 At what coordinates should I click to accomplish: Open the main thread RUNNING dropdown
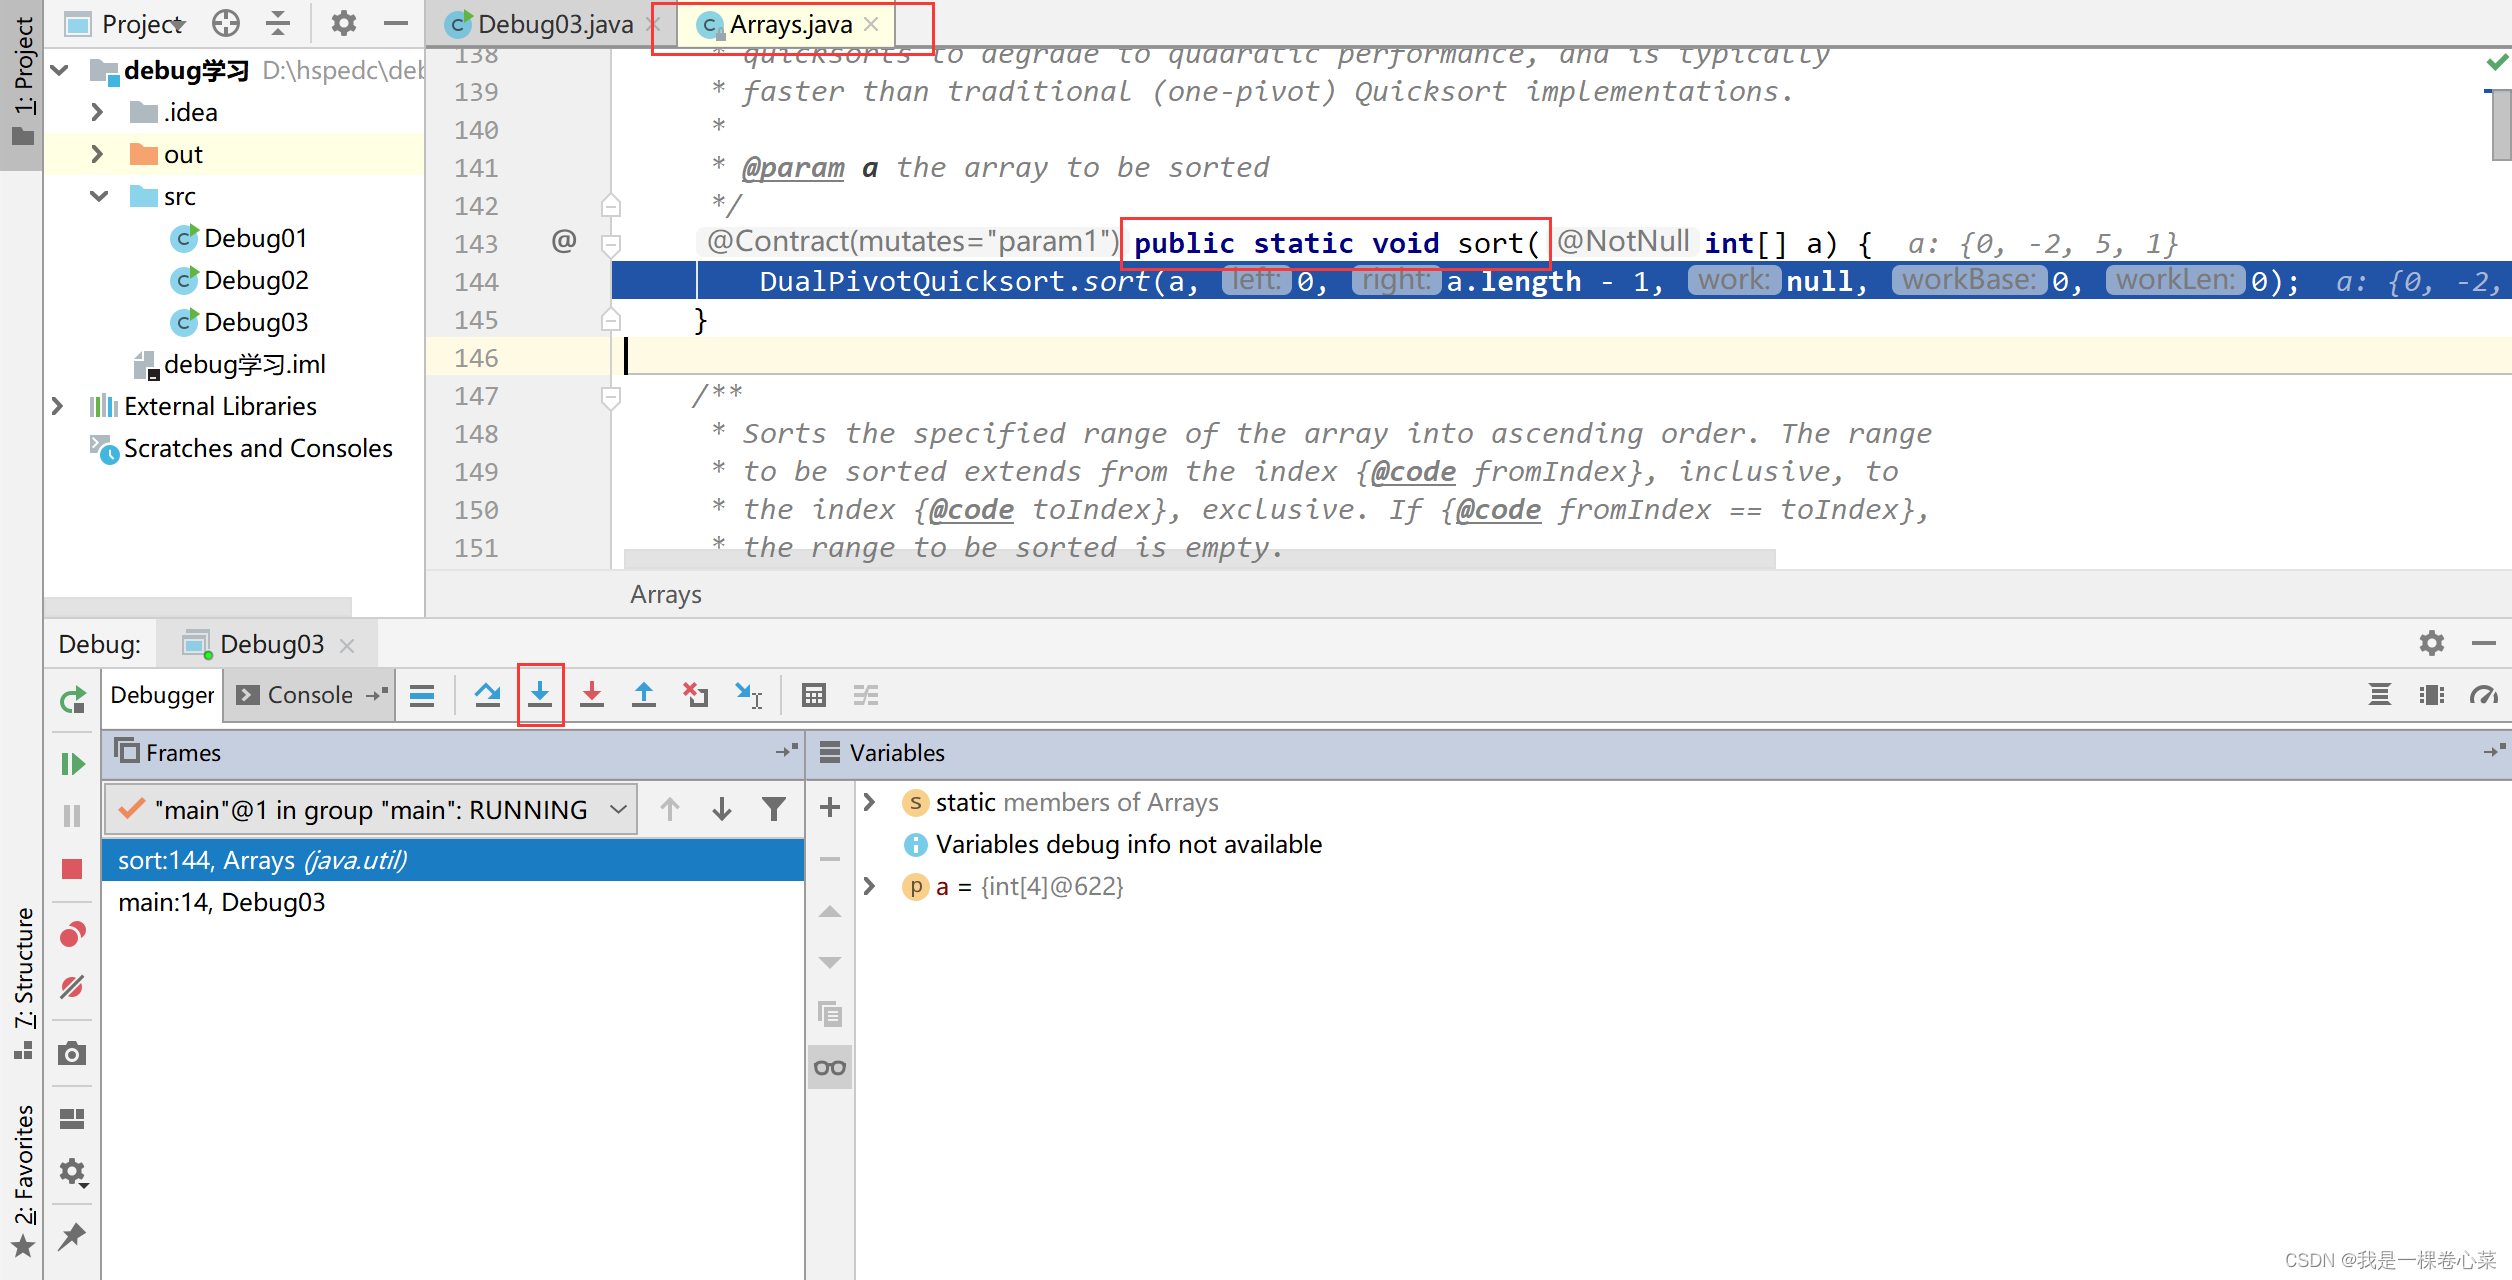370,809
